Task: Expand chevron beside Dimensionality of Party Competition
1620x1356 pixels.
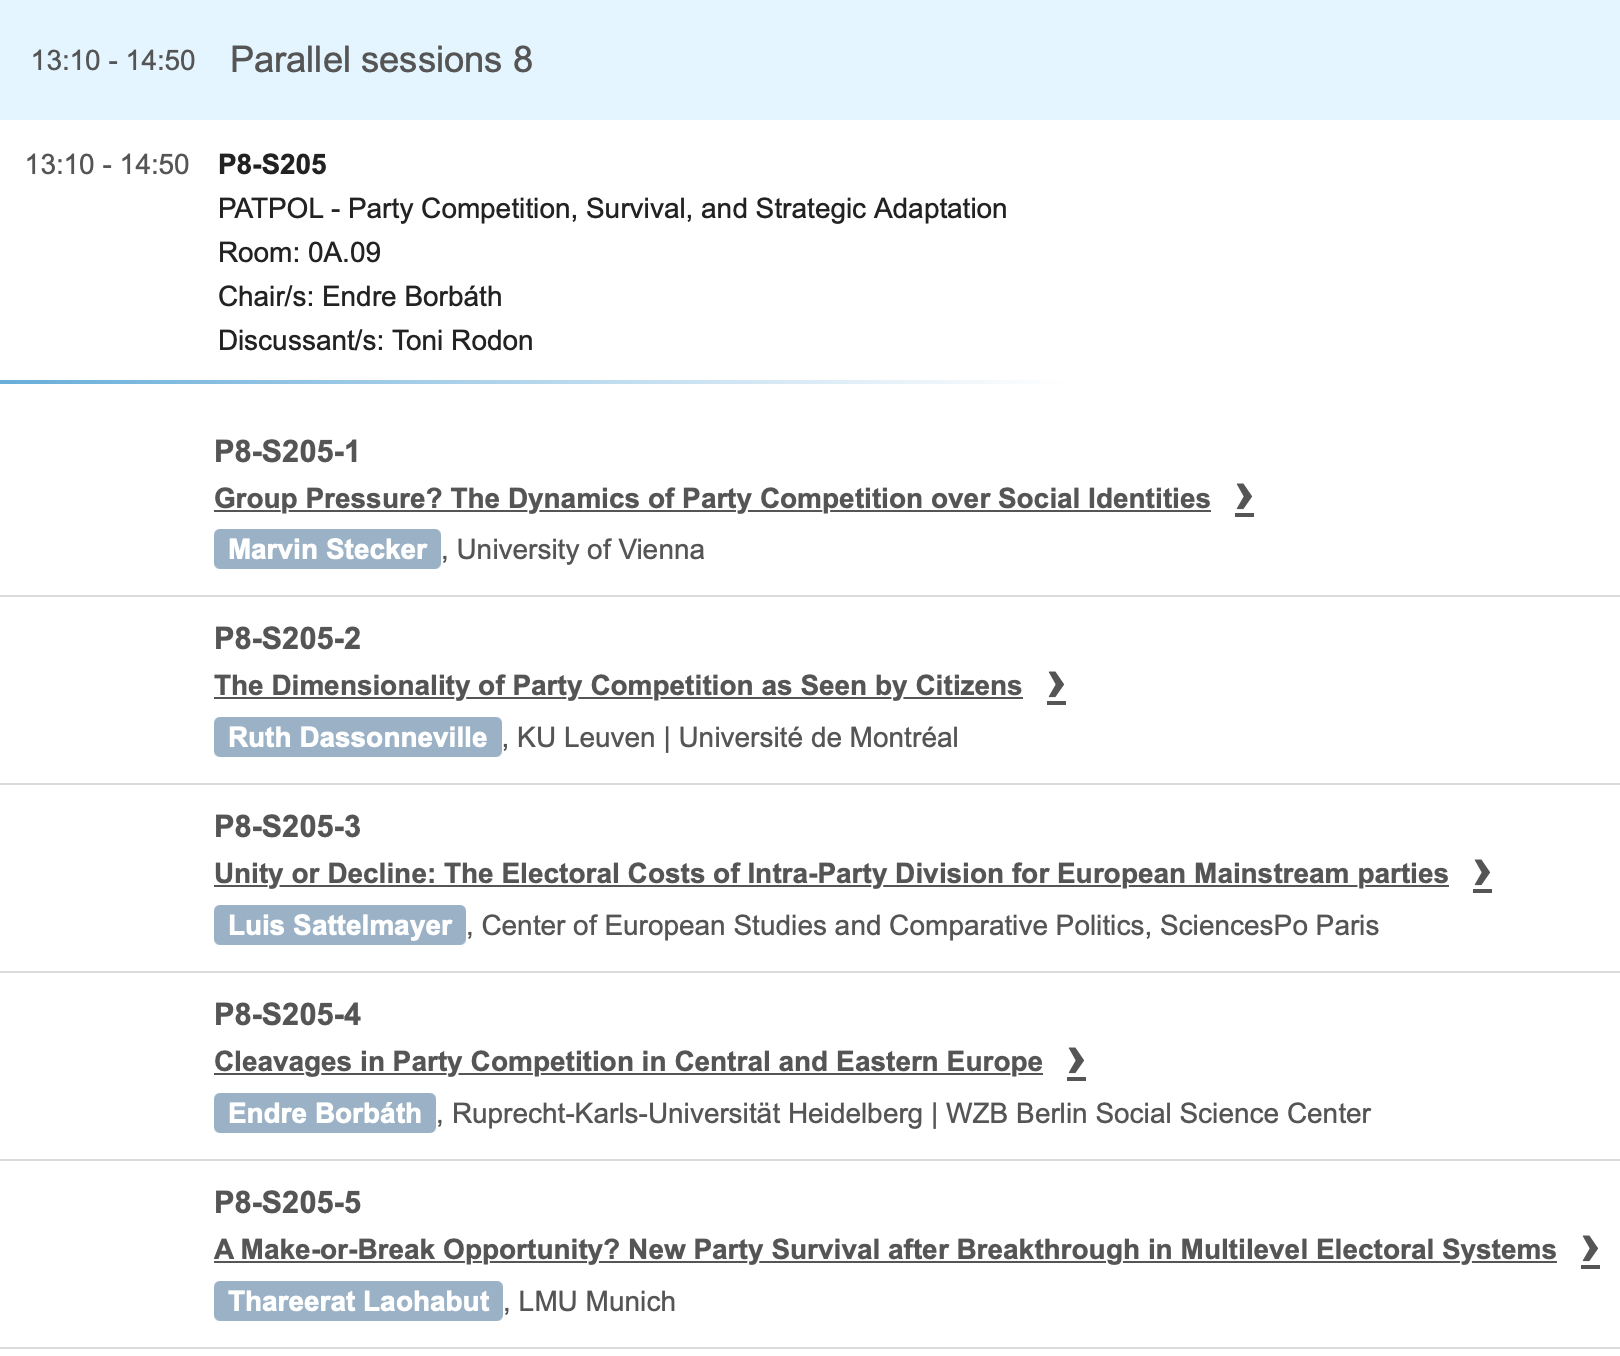Action: [1056, 686]
